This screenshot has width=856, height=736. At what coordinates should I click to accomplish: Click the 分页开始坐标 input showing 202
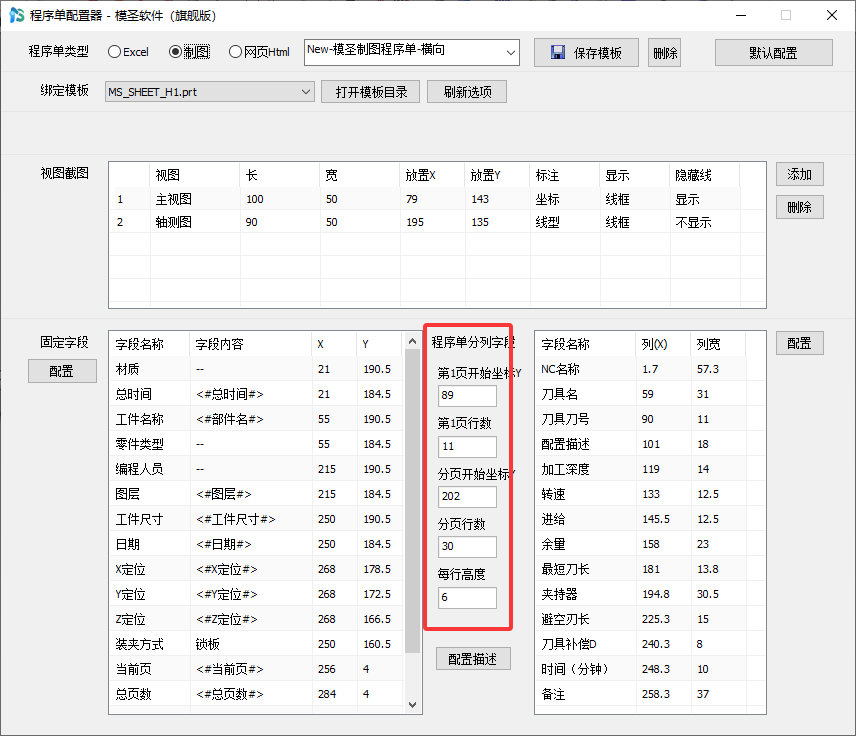click(x=467, y=496)
